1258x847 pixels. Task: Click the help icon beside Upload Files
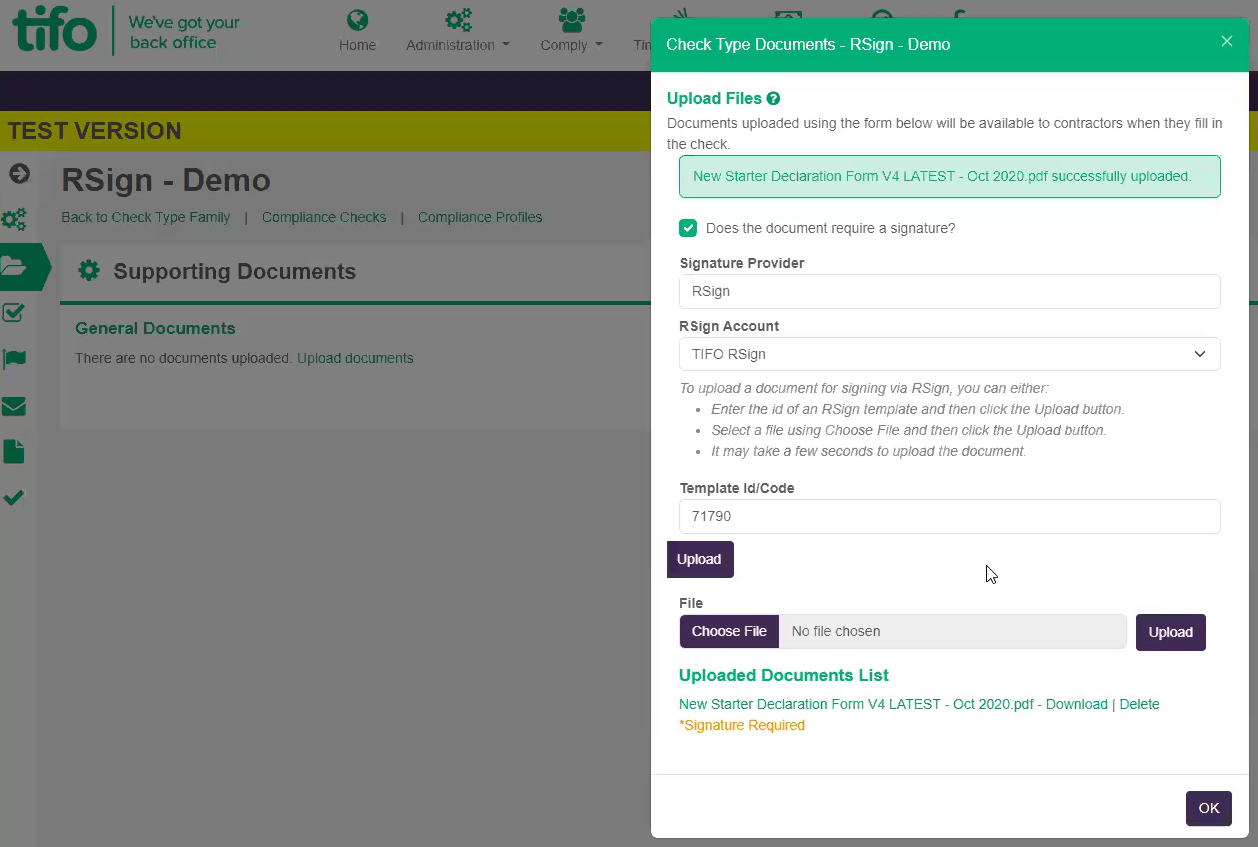tap(773, 99)
